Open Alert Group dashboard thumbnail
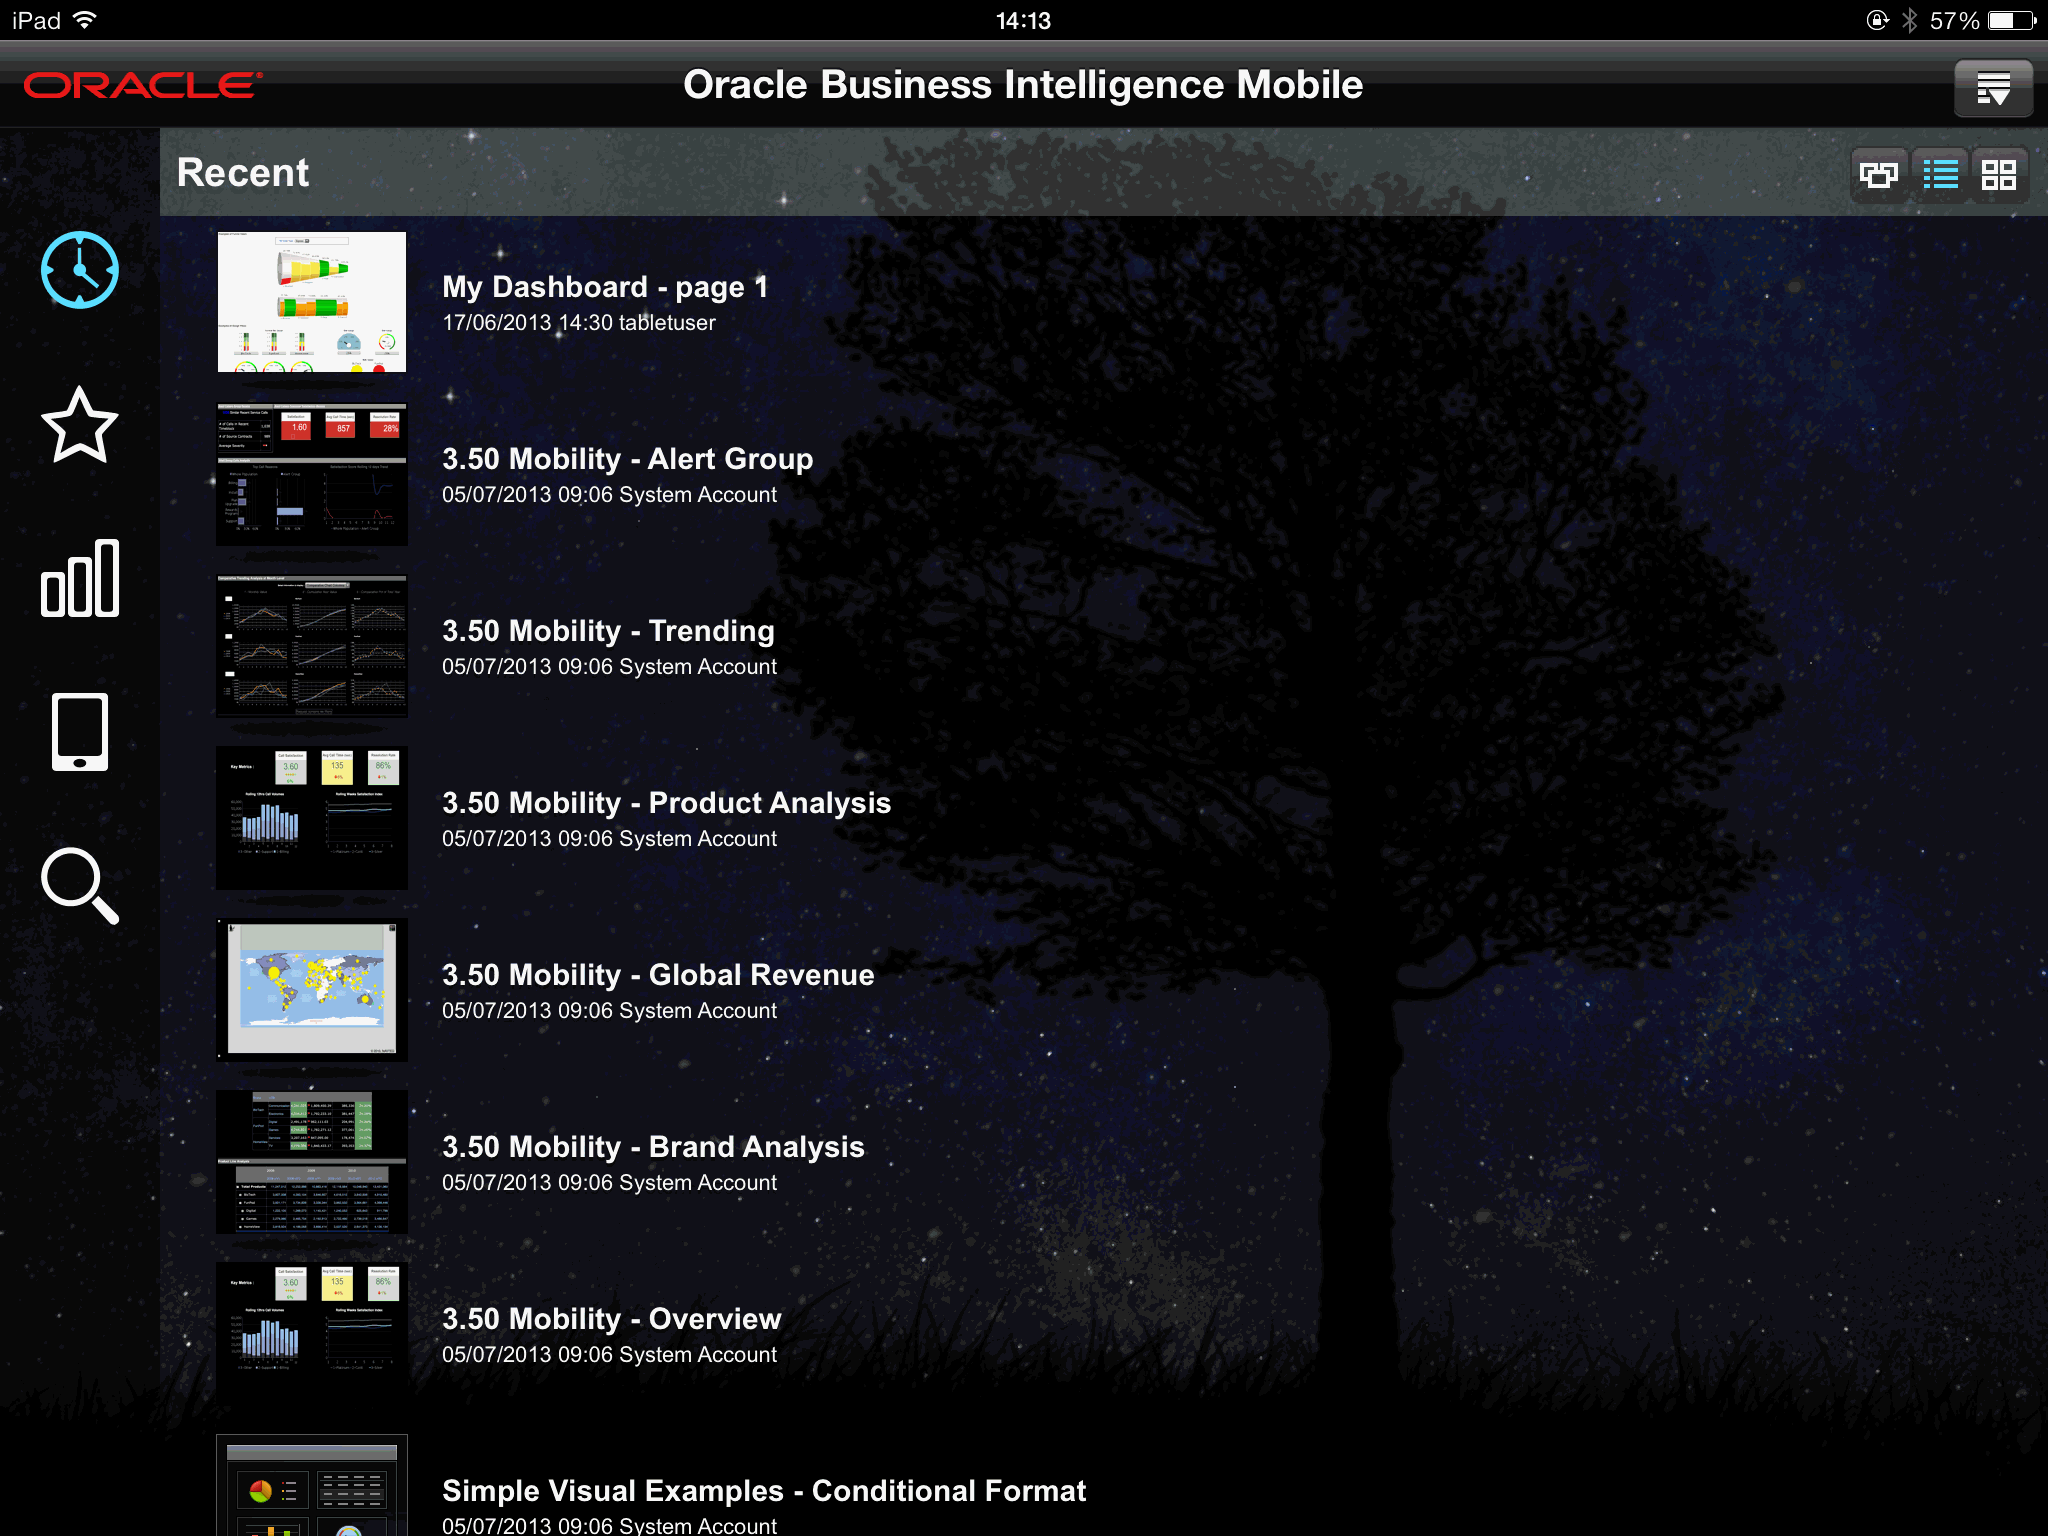Viewport: 2048px width, 1536px height. click(x=312, y=474)
